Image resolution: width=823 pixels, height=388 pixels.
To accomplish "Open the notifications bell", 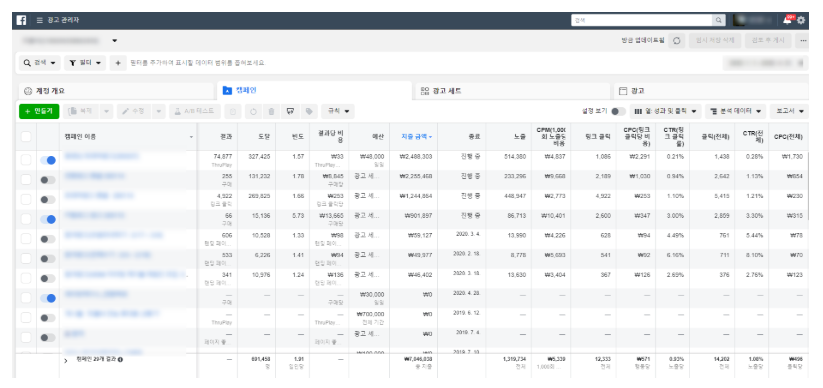I will (x=787, y=20).
